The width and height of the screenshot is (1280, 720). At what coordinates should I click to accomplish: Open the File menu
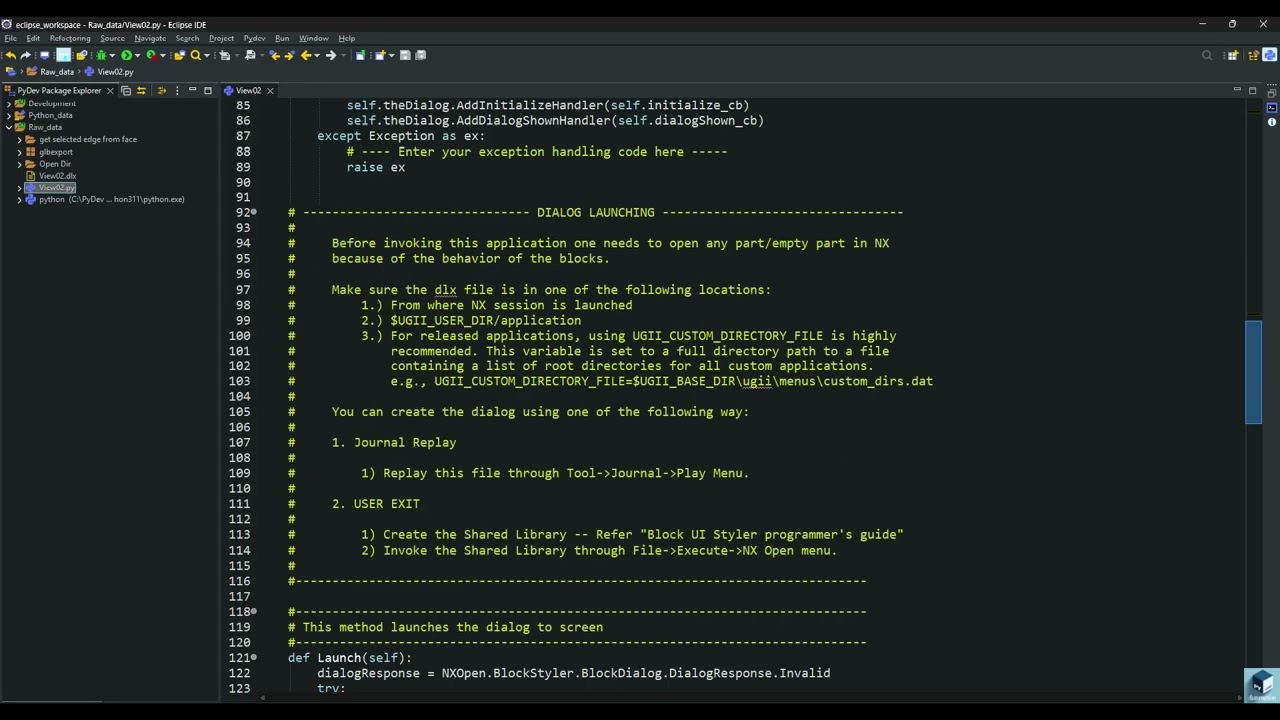coord(10,38)
